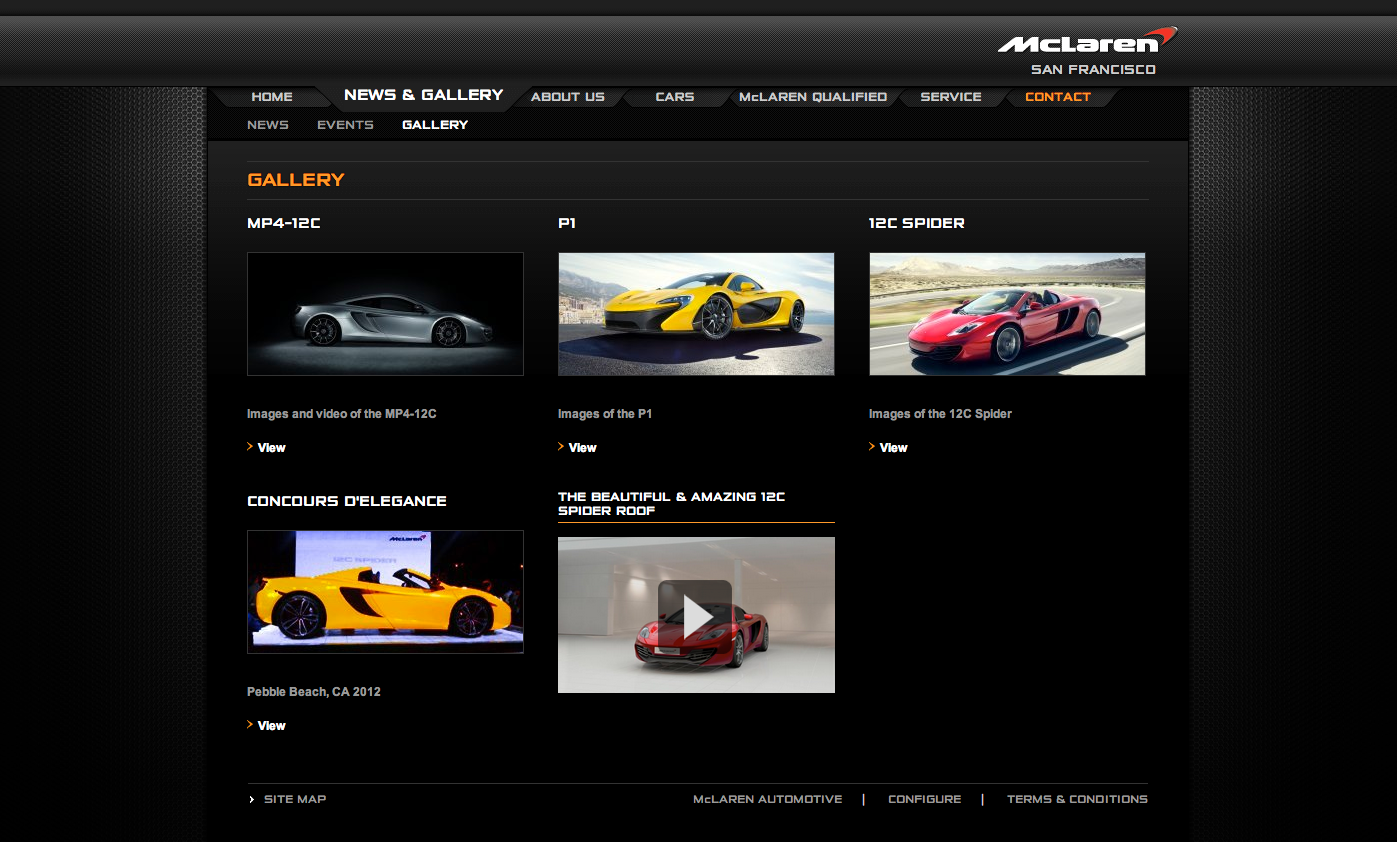This screenshot has height=842, width=1397.
Task: Open the yellow P1 car thumbnail
Action: (696, 314)
